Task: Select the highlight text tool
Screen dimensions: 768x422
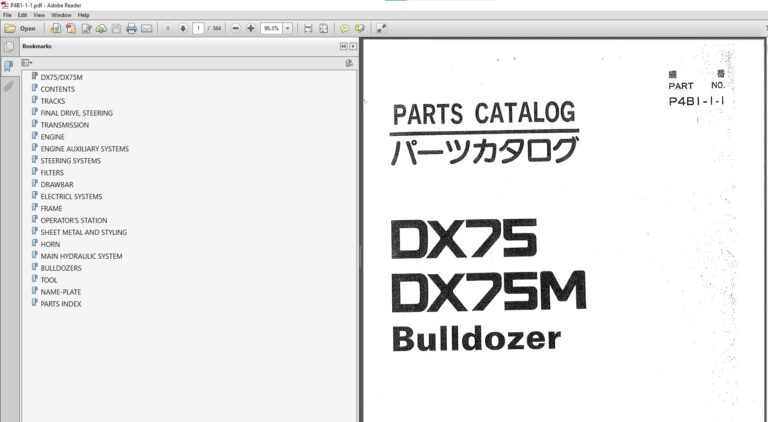Action: (360, 28)
